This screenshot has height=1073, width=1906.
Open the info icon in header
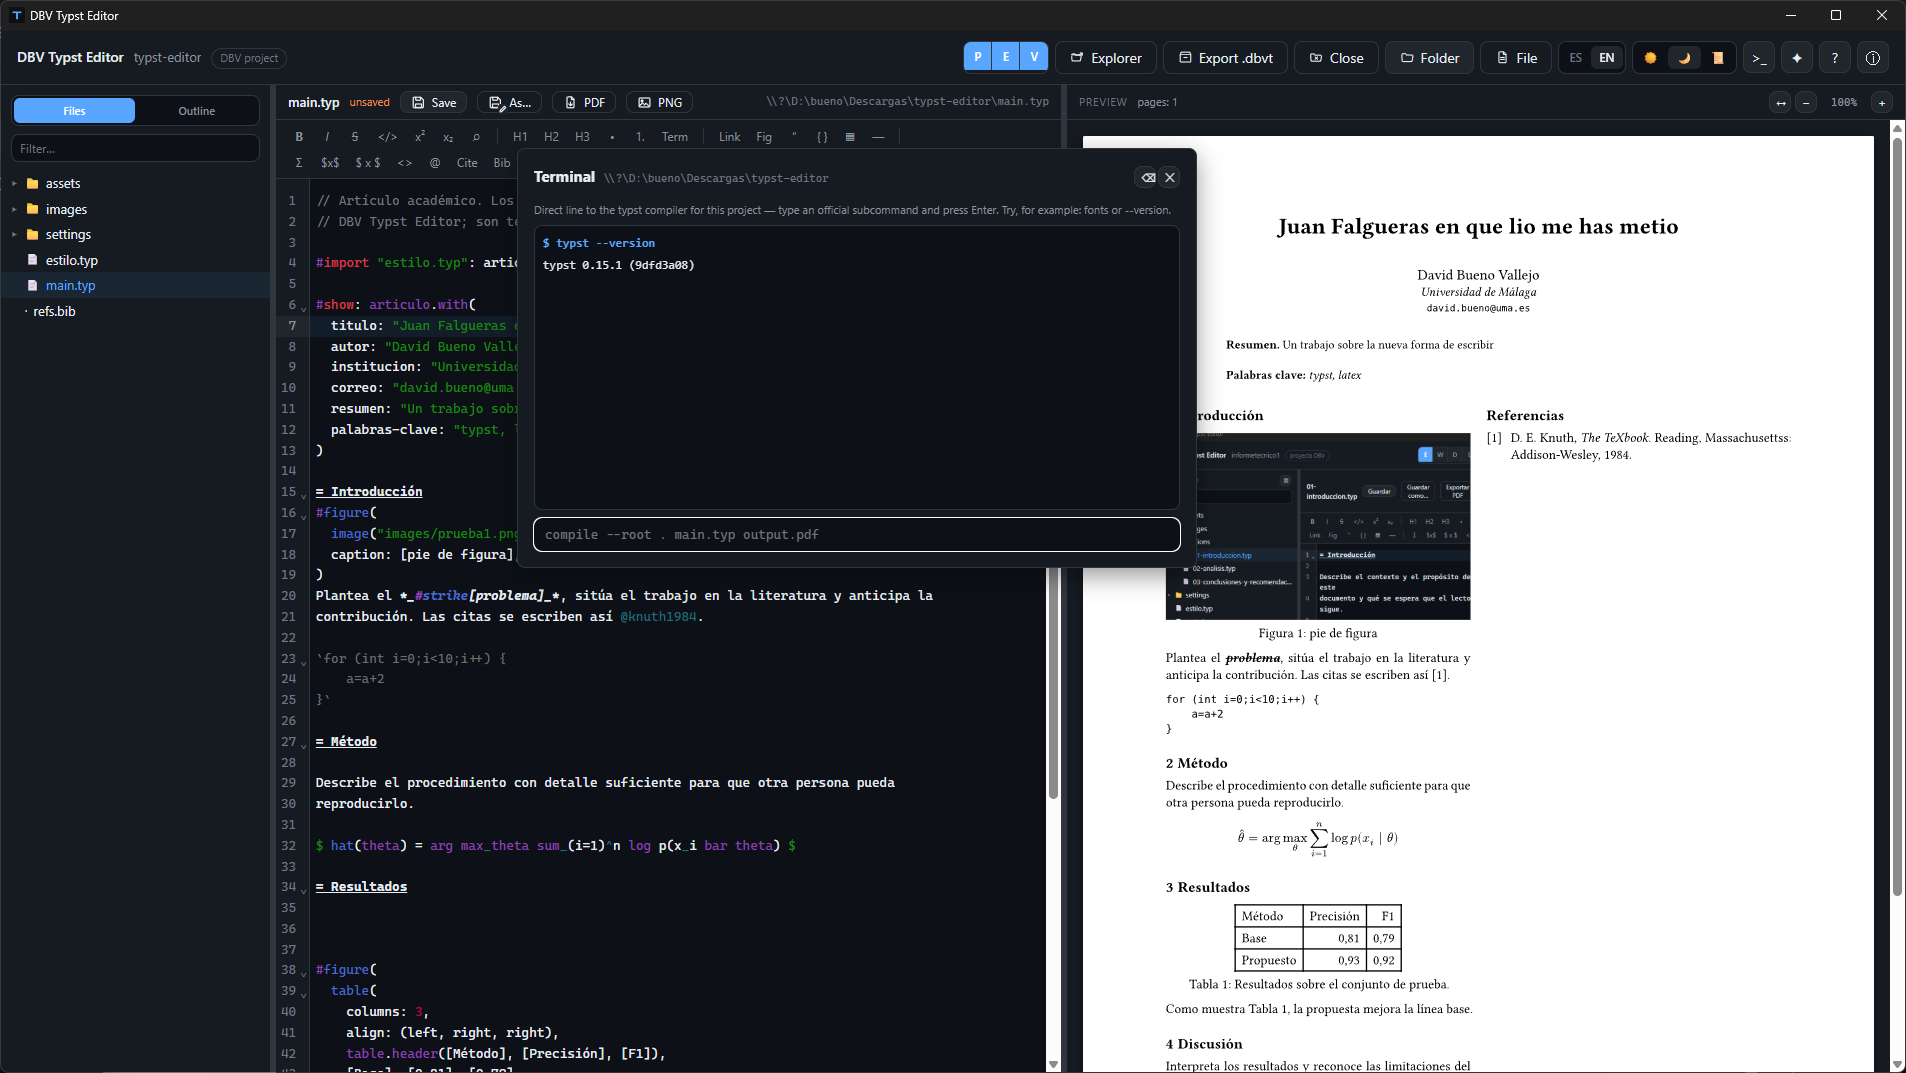(x=1873, y=58)
